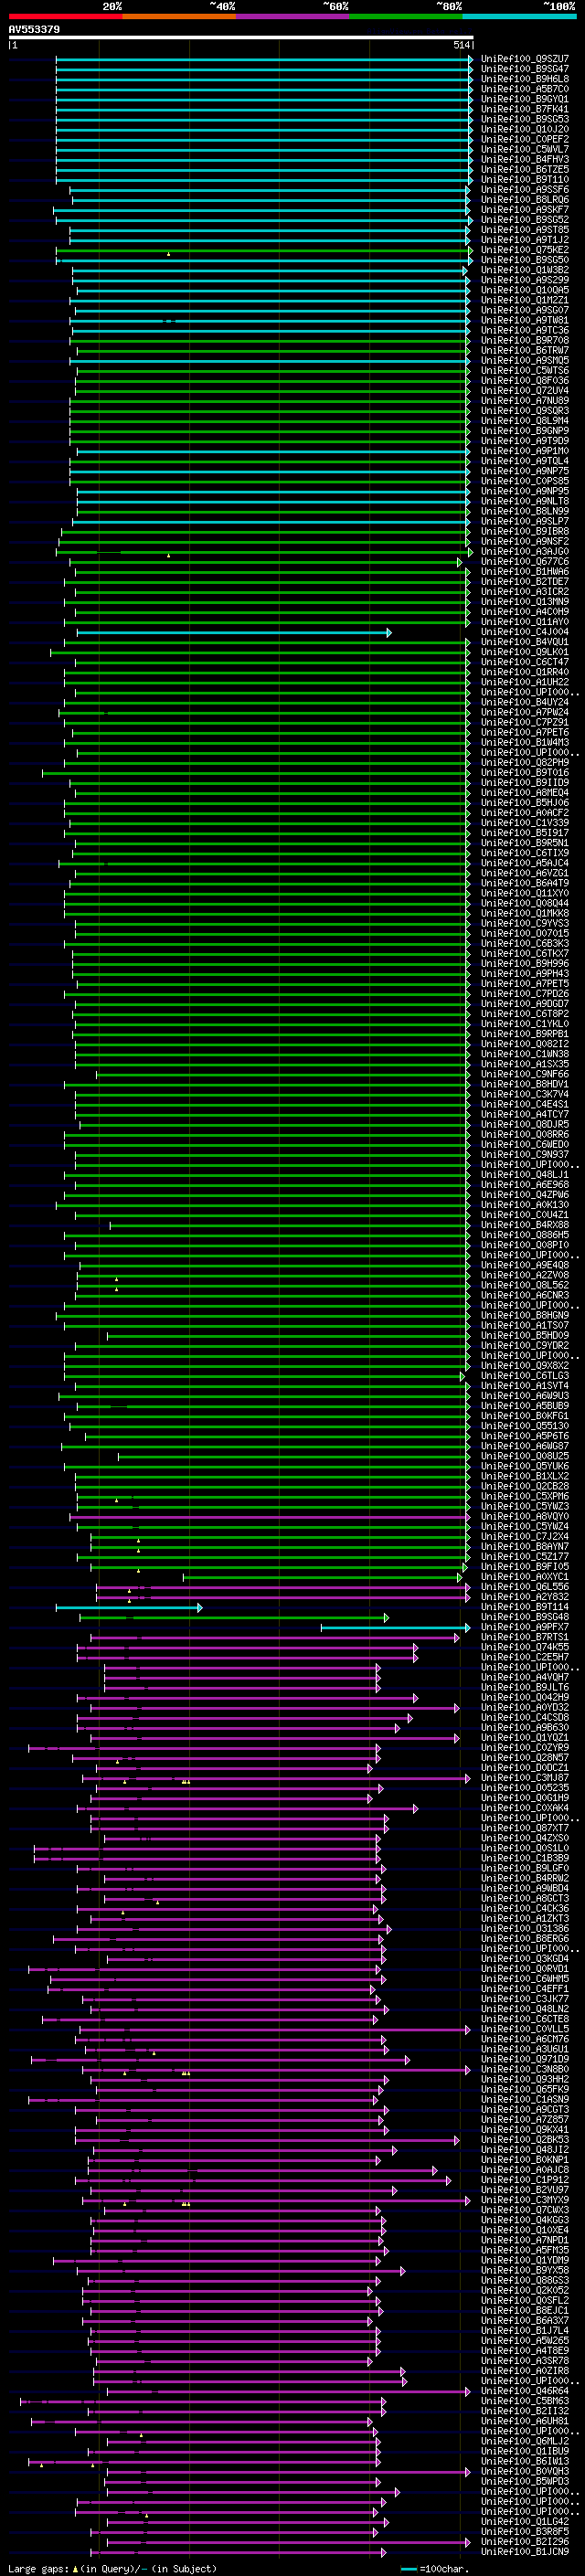Click the cyan alignment bar for A9PFX7
The height and width of the screenshot is (2576, 585).
395,1627
